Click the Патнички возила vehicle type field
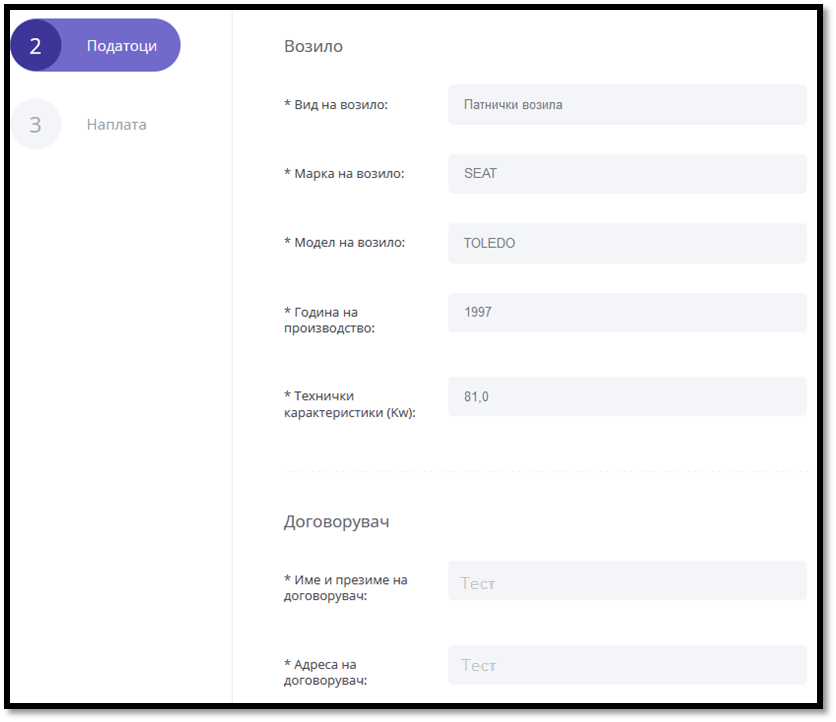 (627, 105)
